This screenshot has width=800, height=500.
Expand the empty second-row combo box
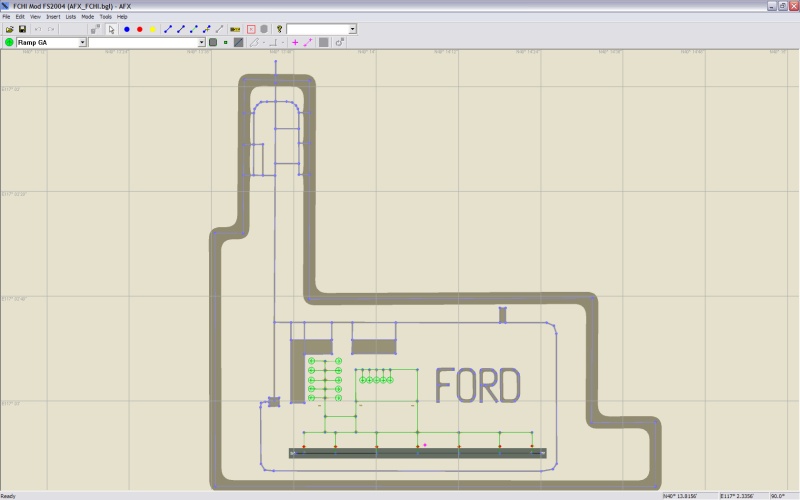(x=201, y=42)
